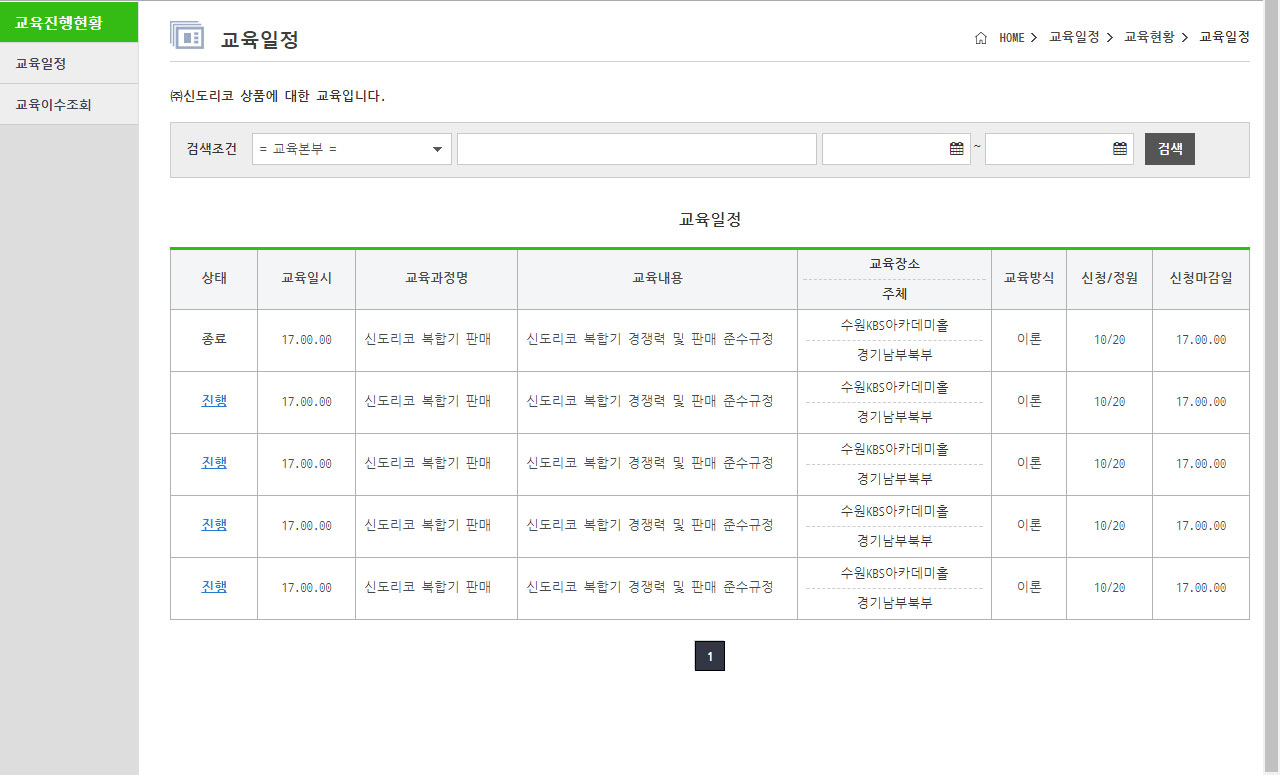Click 교육현황 breadcrumb link
This screenshot has width=1280, height=775.
(1149, 37)
